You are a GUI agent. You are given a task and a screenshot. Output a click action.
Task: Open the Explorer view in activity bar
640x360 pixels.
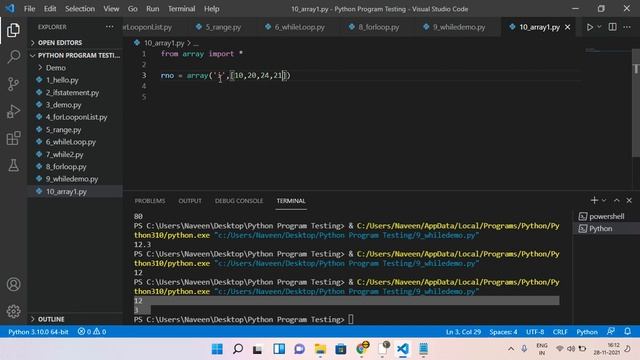(x=13, y=30)
